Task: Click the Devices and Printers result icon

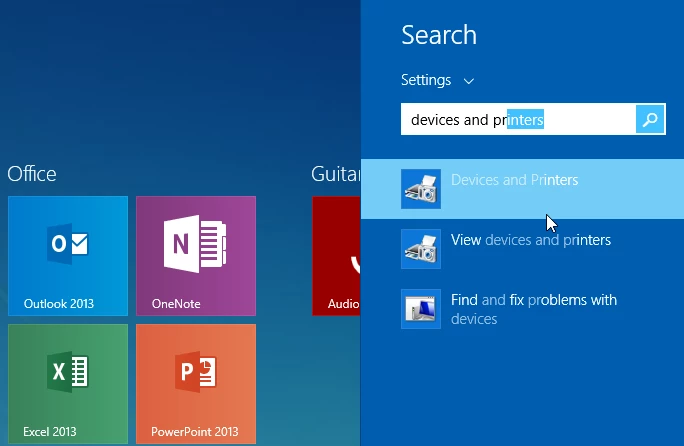Action: (421, 189)
